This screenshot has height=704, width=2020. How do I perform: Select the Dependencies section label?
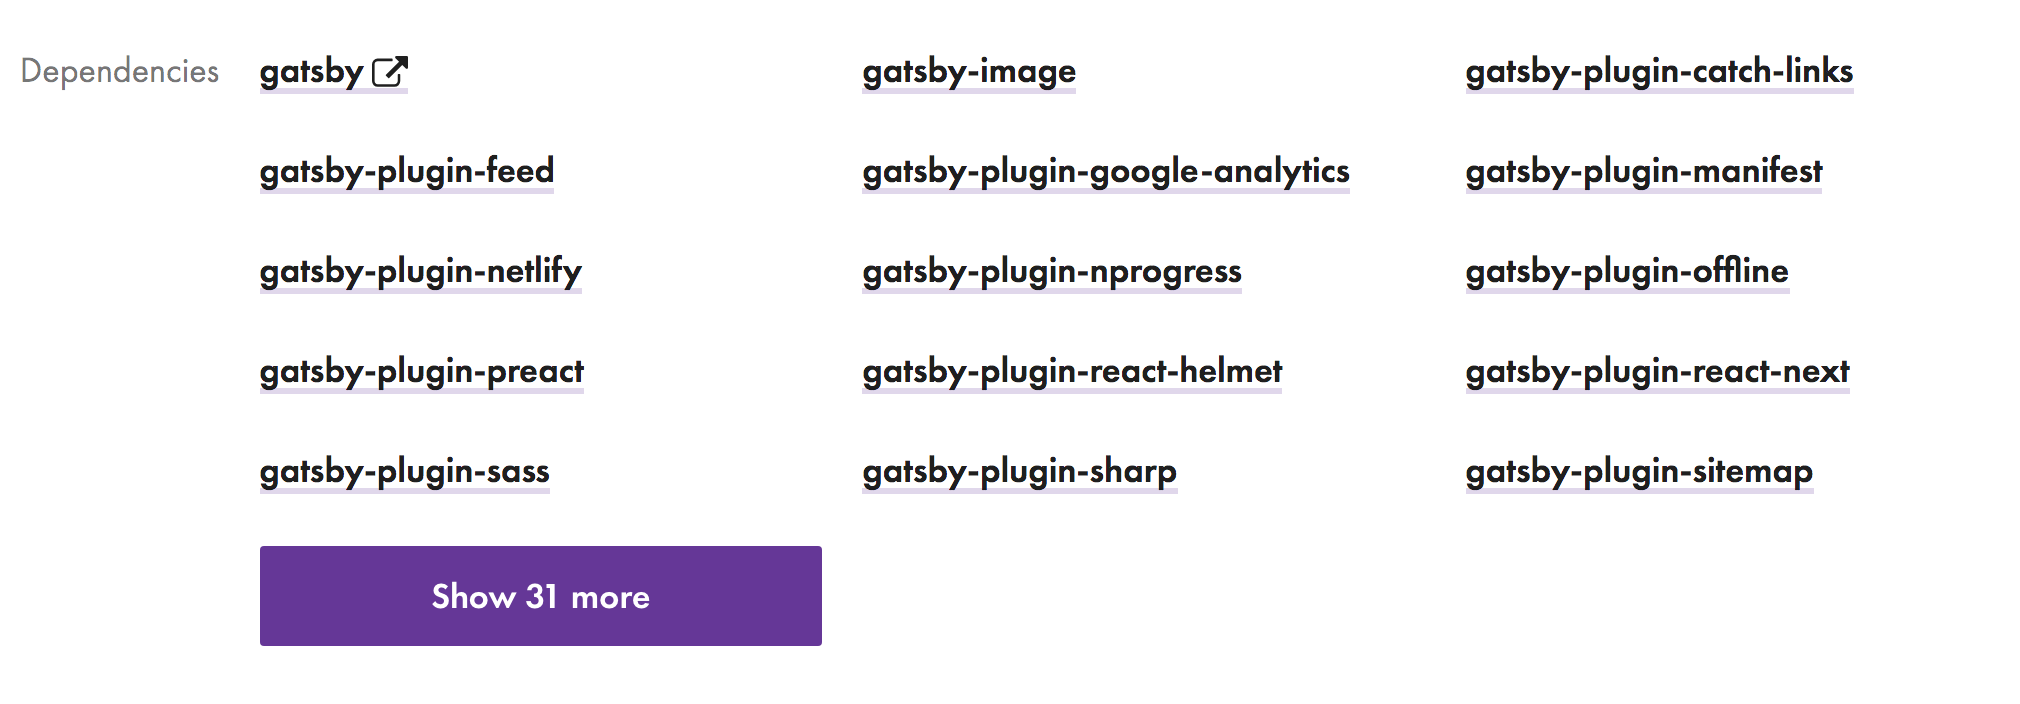click(121, 71)
